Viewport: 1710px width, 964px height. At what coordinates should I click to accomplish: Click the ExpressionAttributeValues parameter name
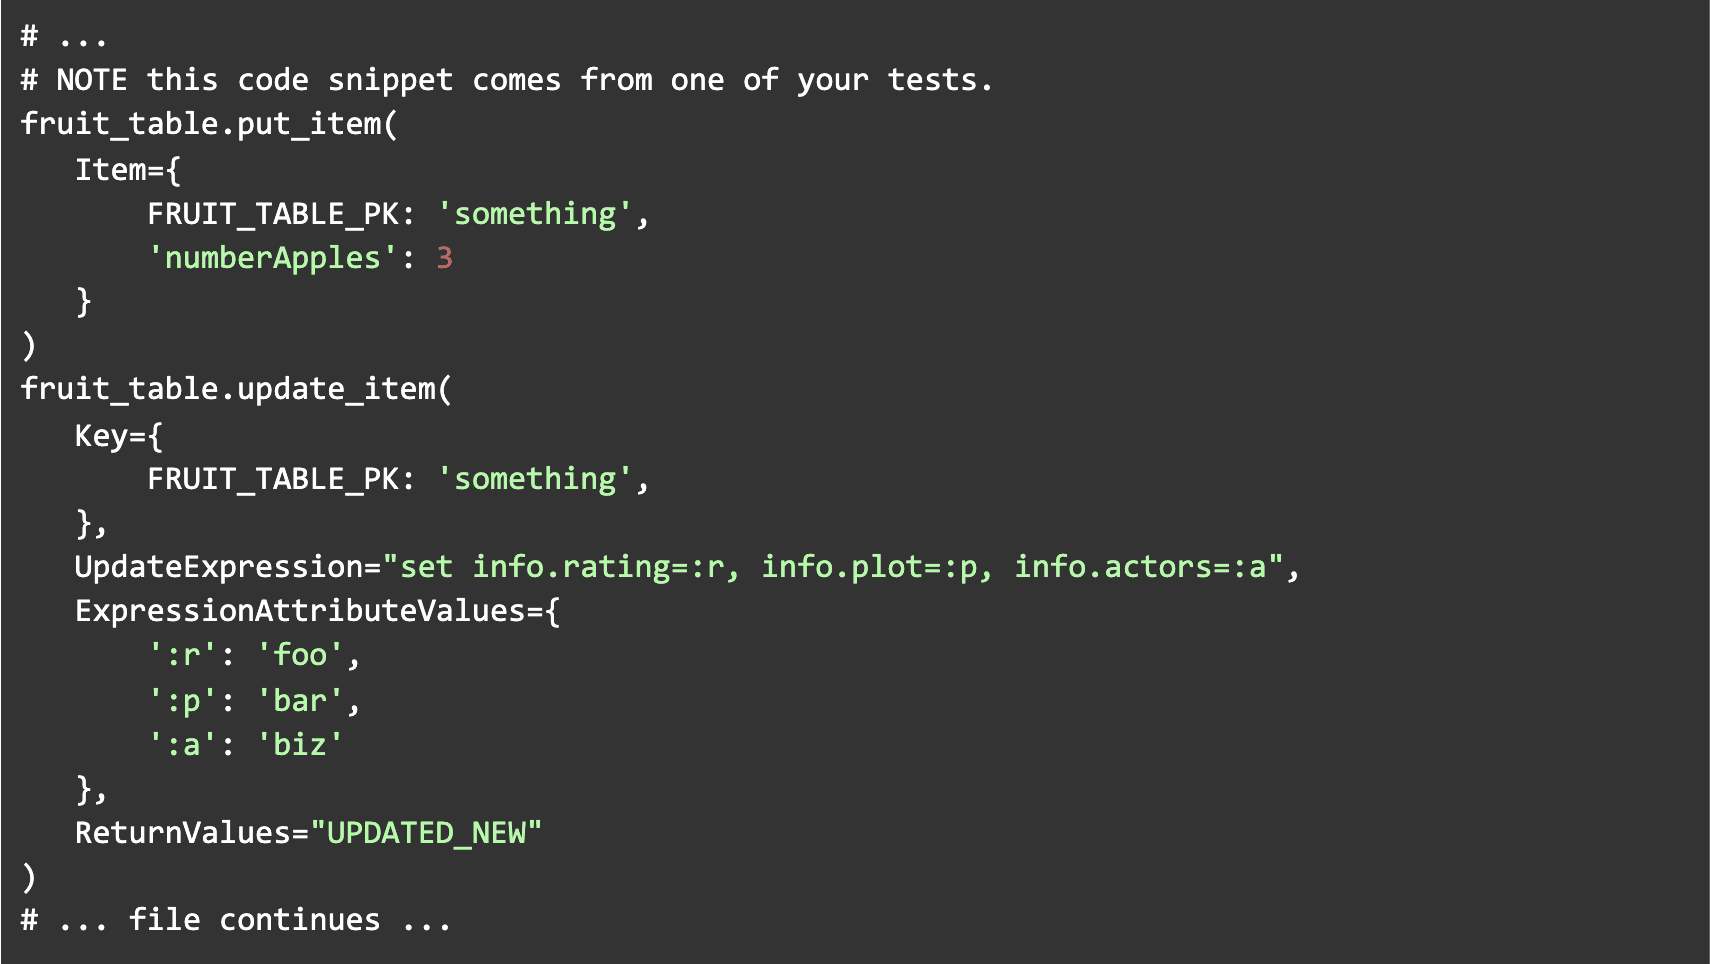click(x=300, y=611)
